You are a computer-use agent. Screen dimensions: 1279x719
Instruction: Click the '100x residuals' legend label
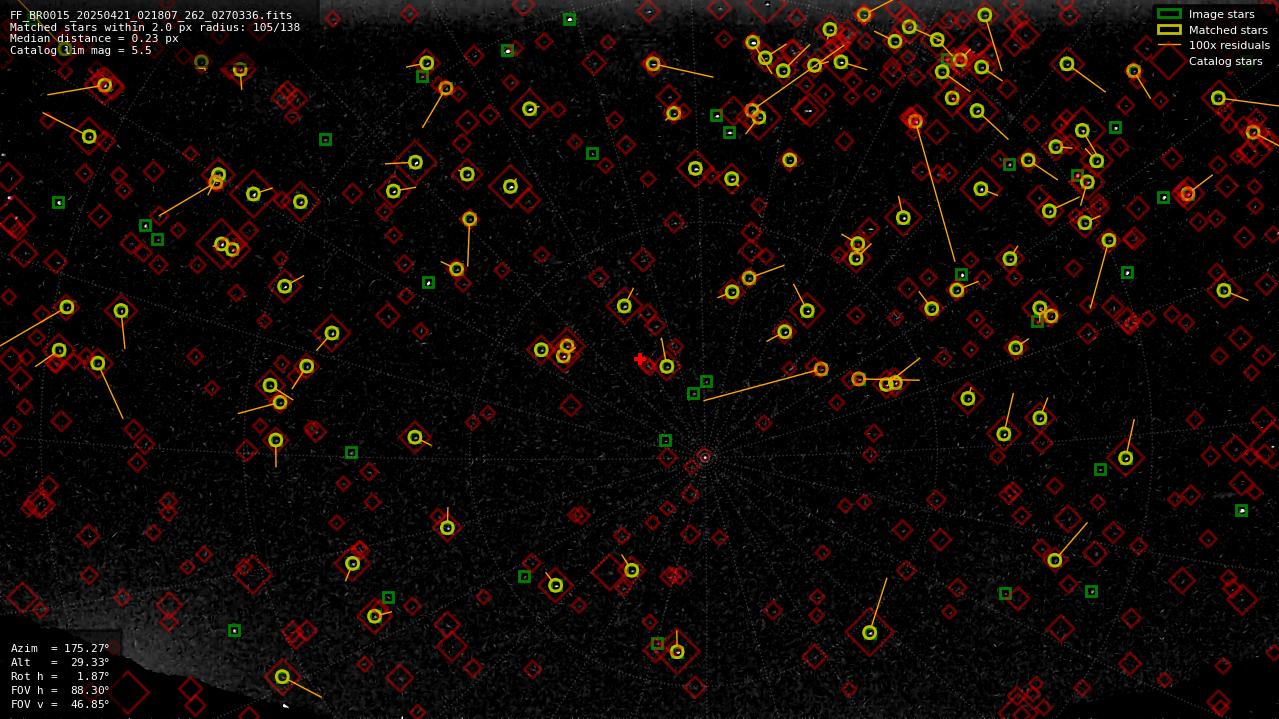(1229, 45)
